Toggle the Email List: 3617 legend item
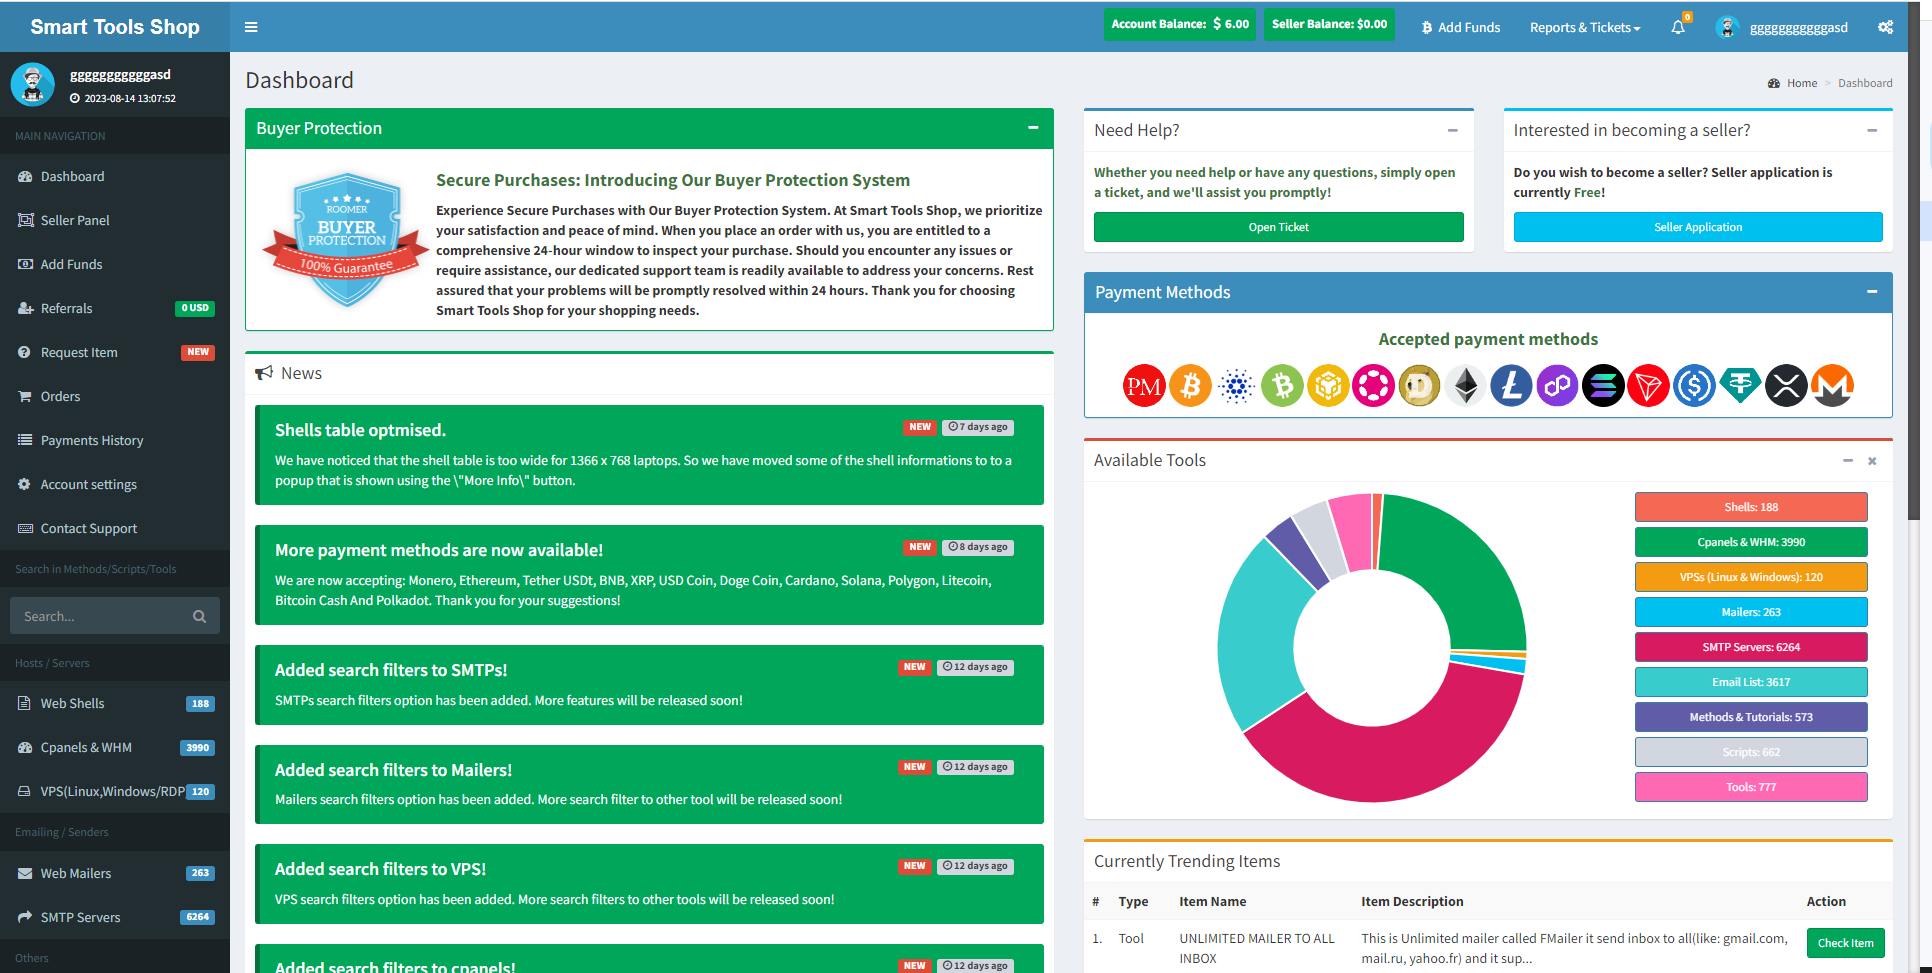The height and width of the screenshot is (973, 1932). coord(1750,682)
